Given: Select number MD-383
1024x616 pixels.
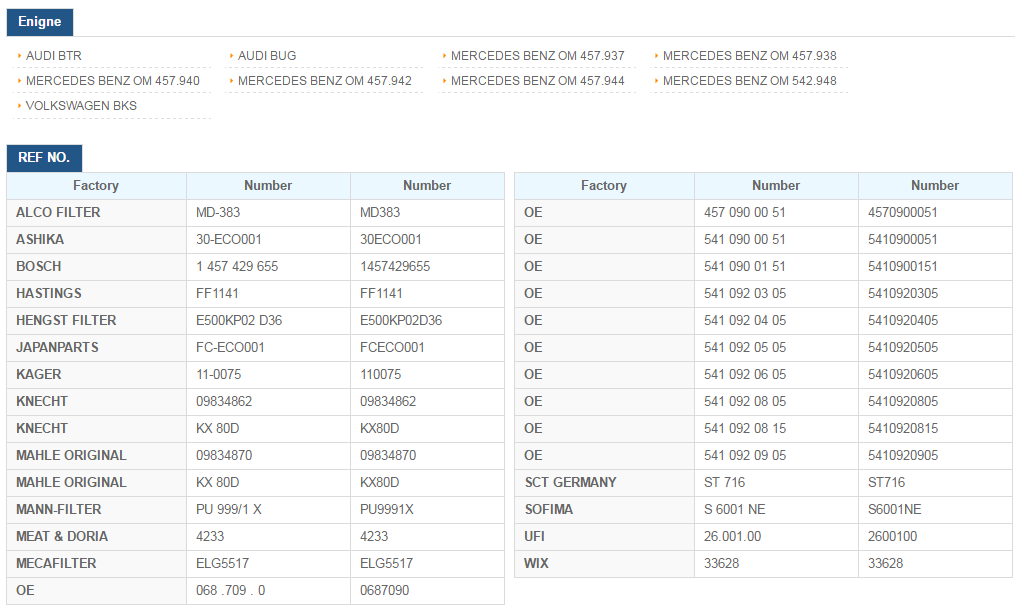Looking at the screenshot, I should (x=217, y=213).
